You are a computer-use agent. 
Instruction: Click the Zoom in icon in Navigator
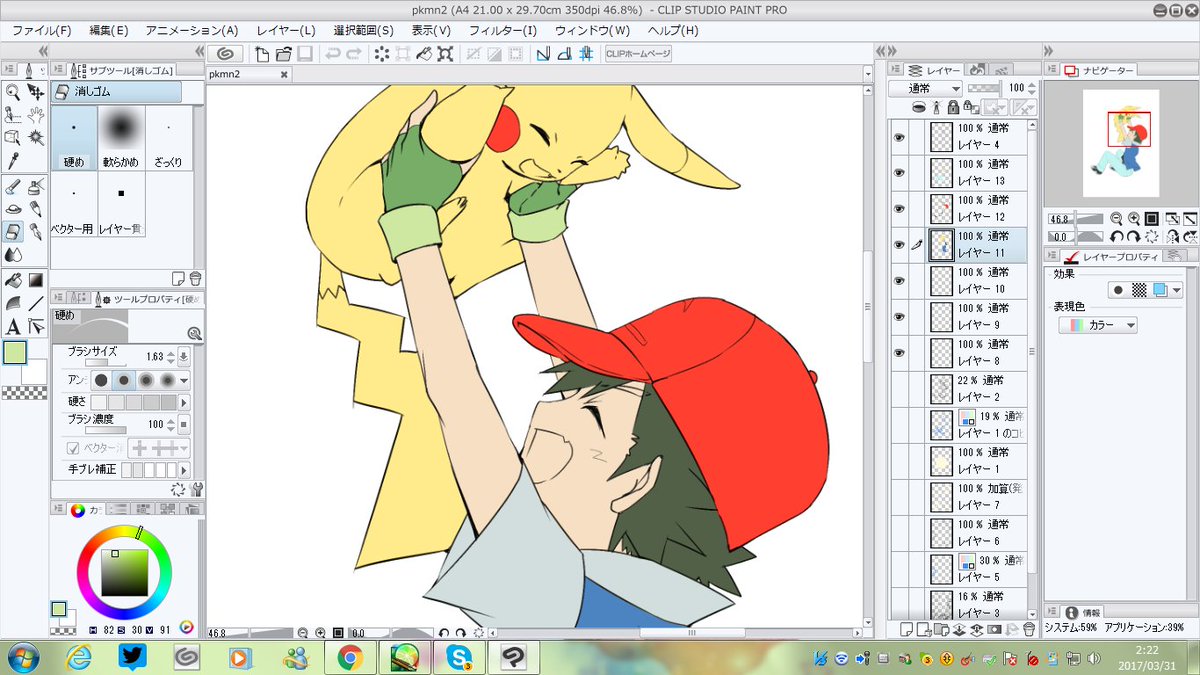[x=1134, y=218]
